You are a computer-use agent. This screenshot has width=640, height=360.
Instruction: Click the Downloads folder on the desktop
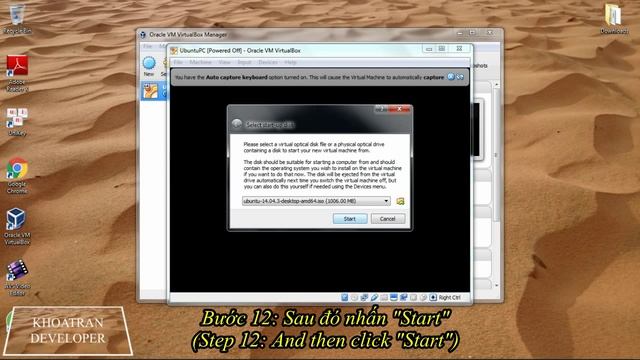tap(613, 18)
